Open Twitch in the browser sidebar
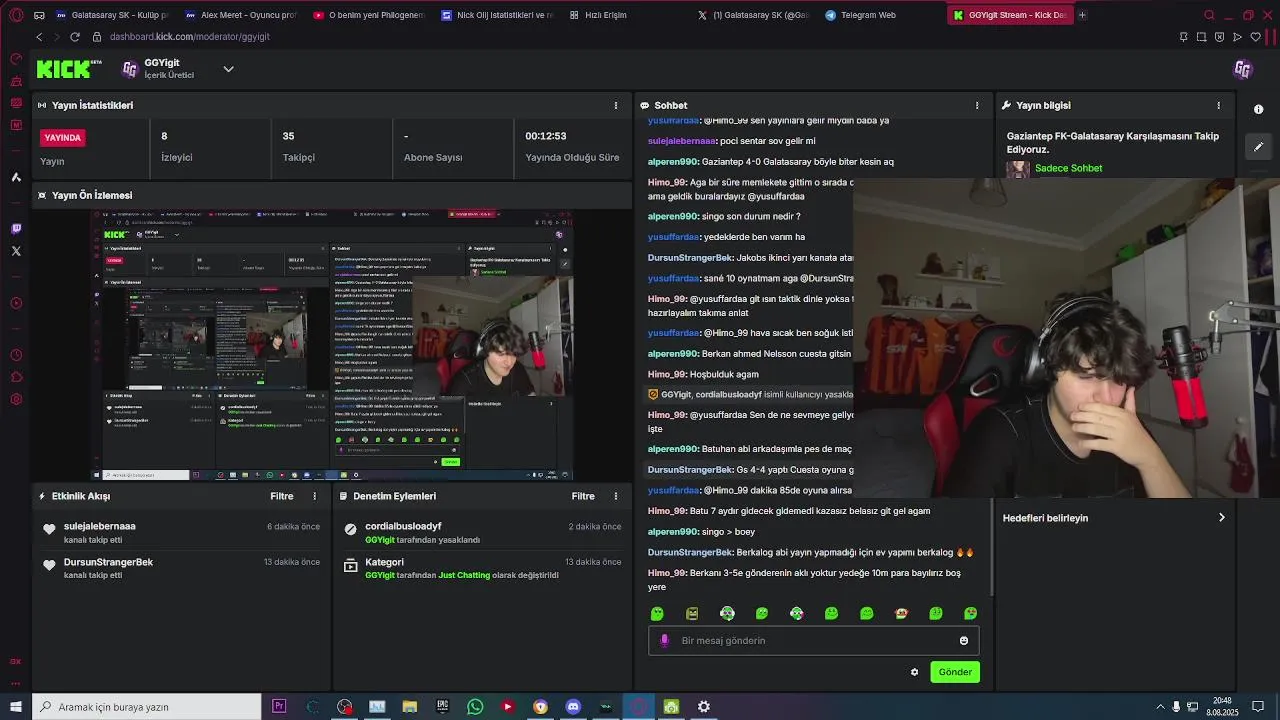1280x720 pixels. pos(16,229)
